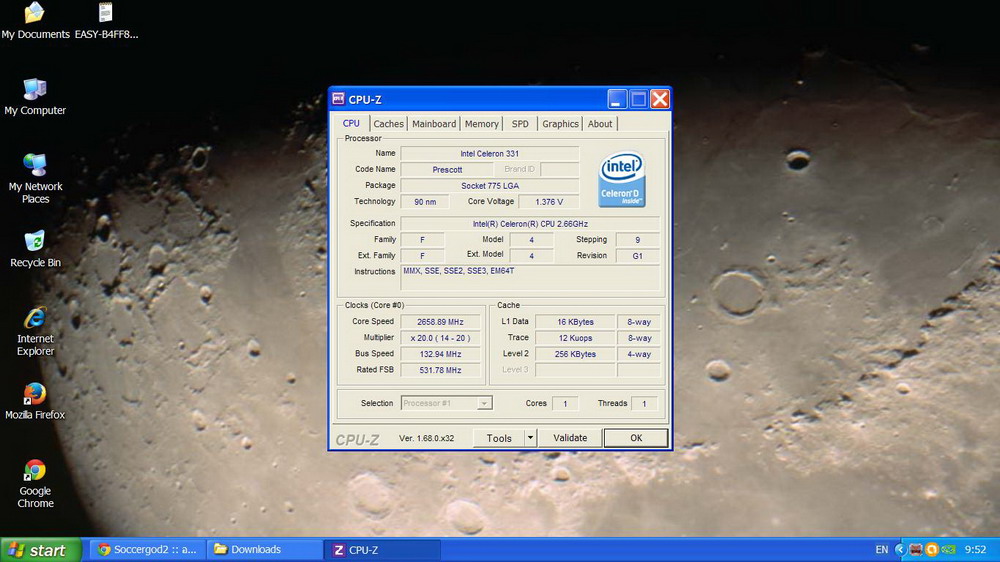Click the Threads count field
The image size is (1000, 562).
[x=643, y=403]
